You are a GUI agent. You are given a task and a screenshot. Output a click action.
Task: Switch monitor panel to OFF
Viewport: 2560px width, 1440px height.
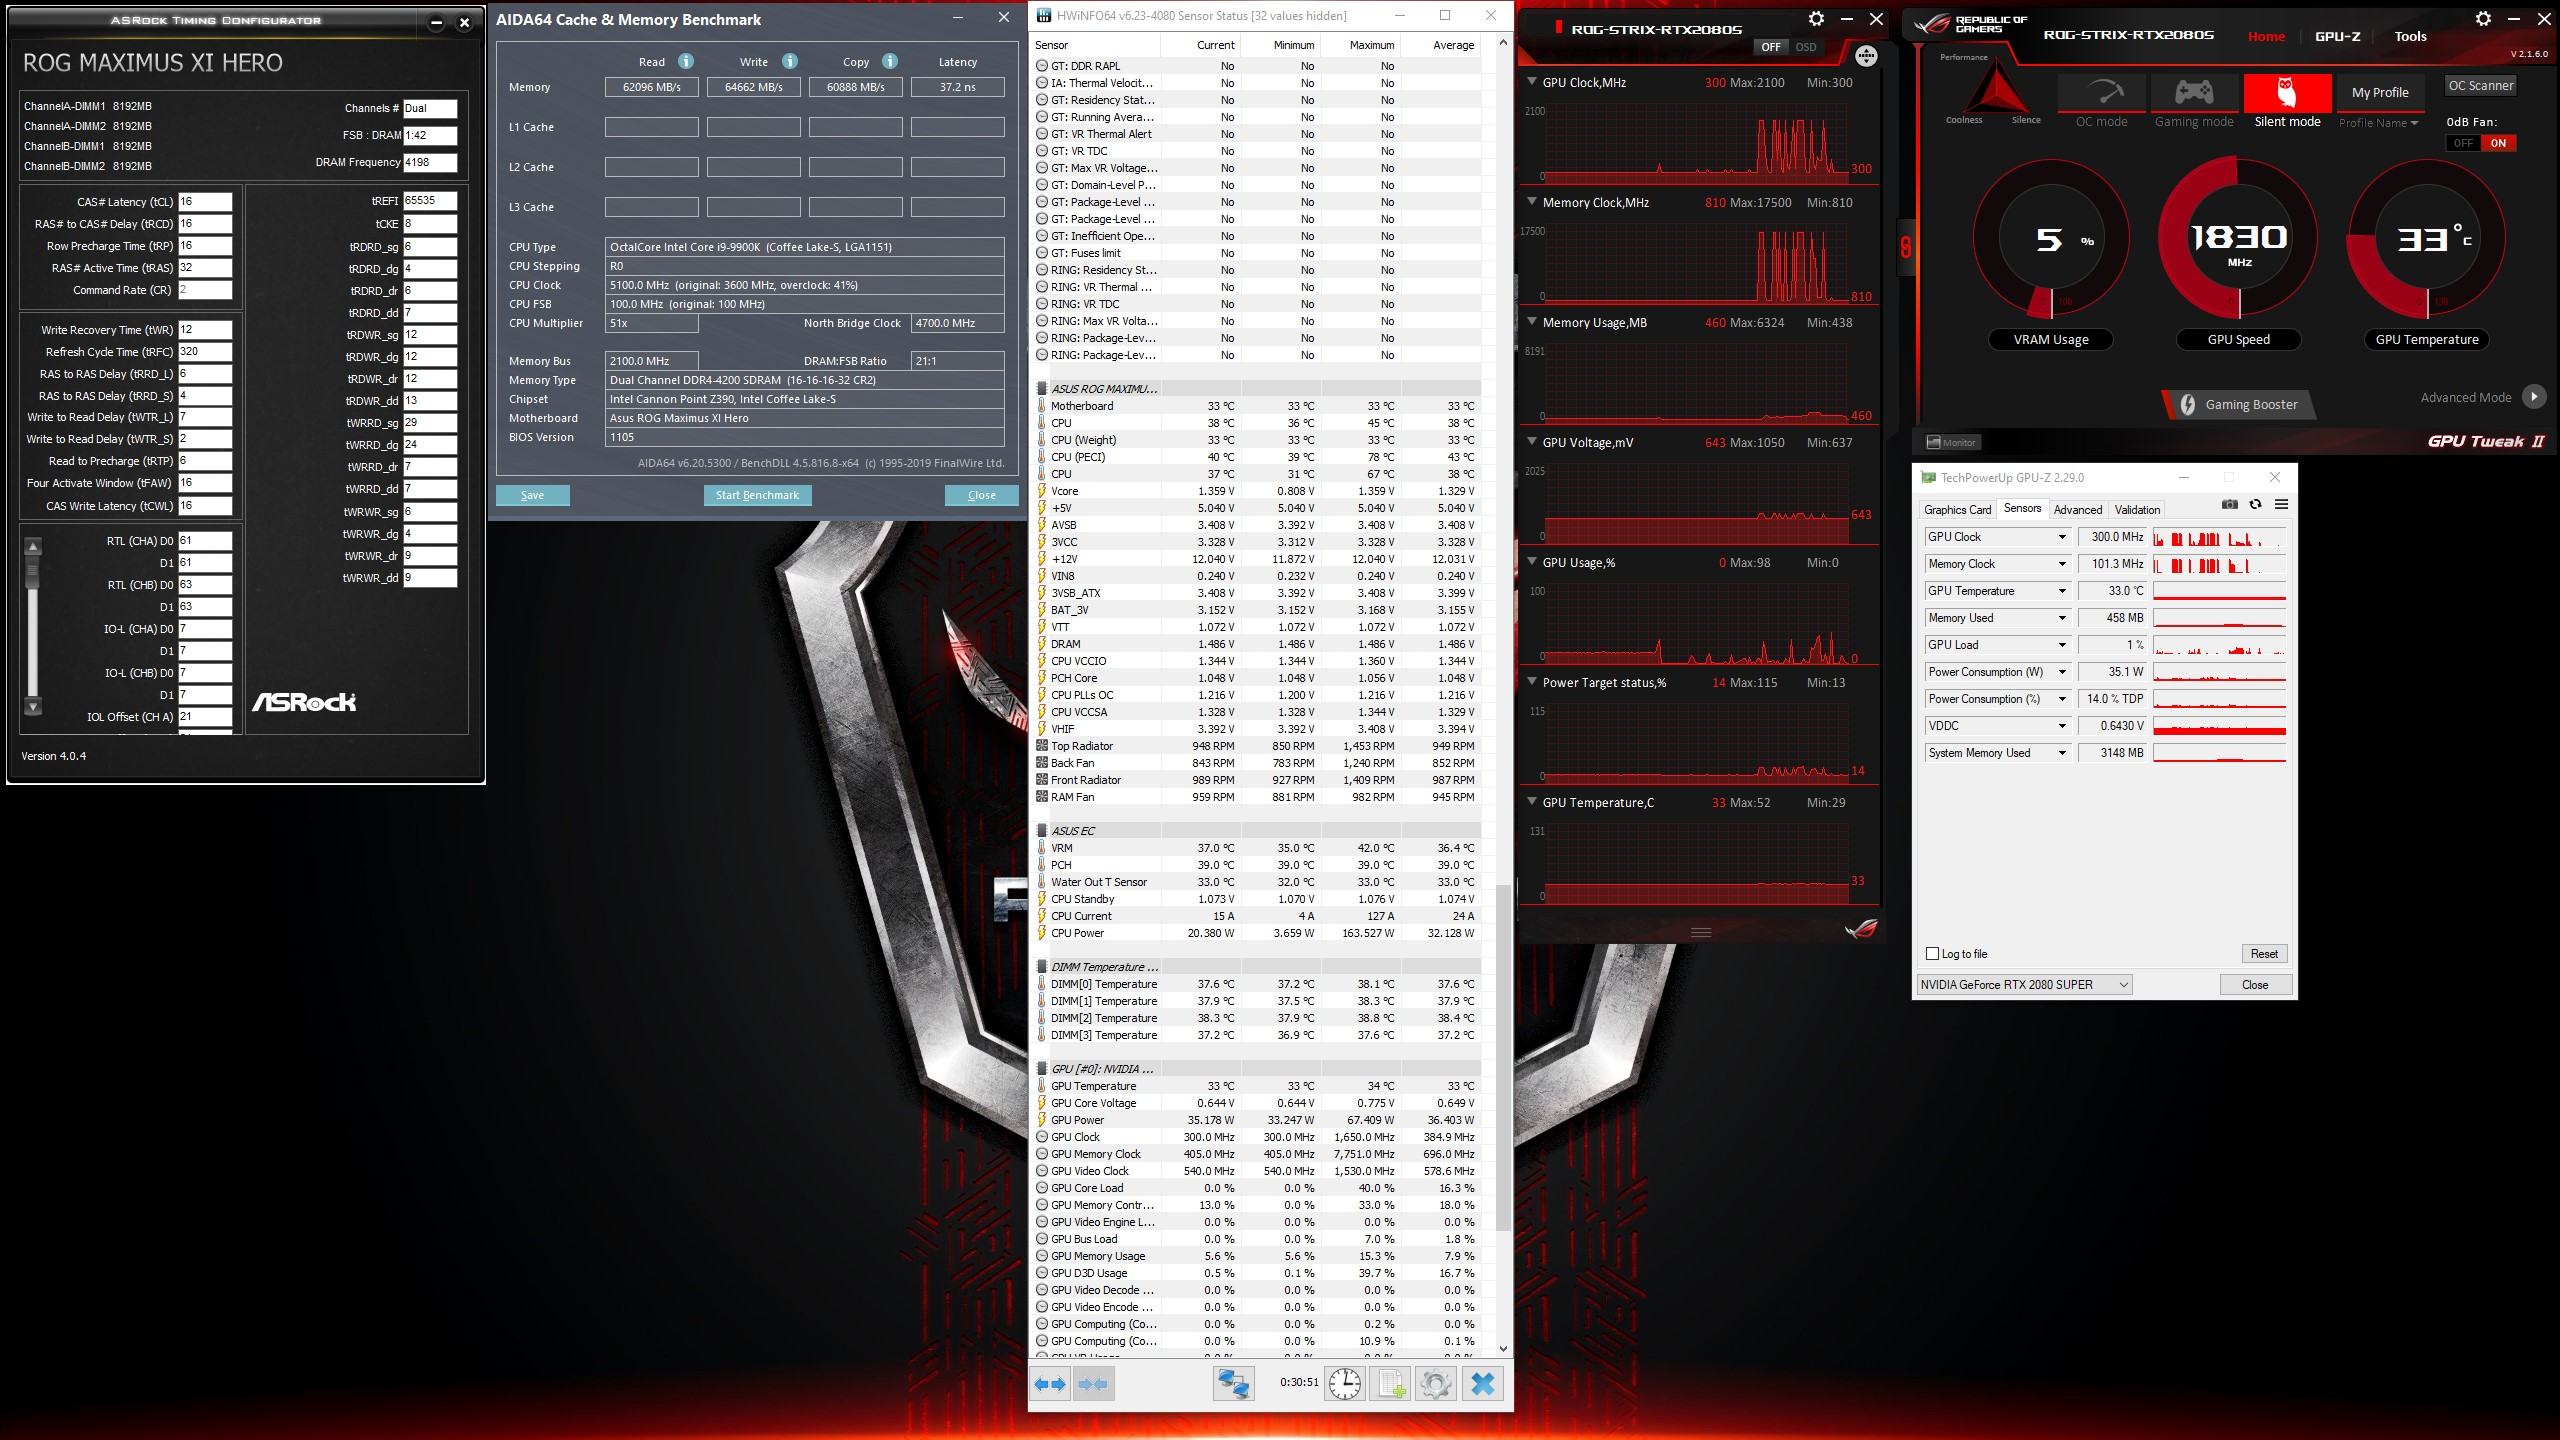tap(1771, 47)
